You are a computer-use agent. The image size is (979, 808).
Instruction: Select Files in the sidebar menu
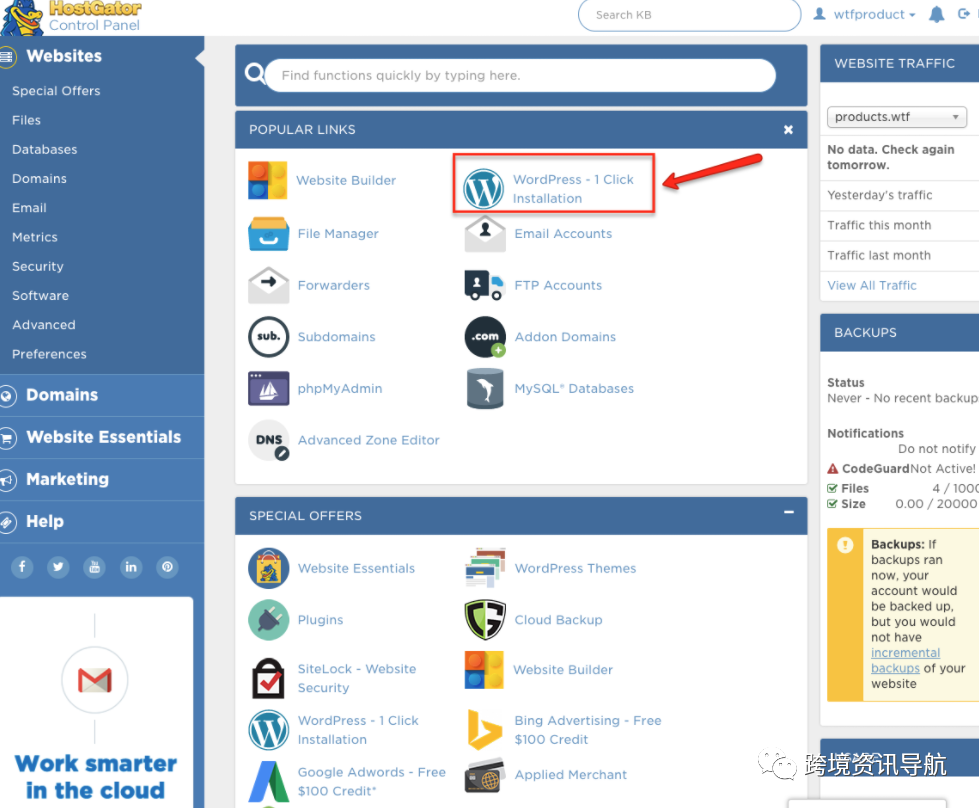click(x=26, y=120)
